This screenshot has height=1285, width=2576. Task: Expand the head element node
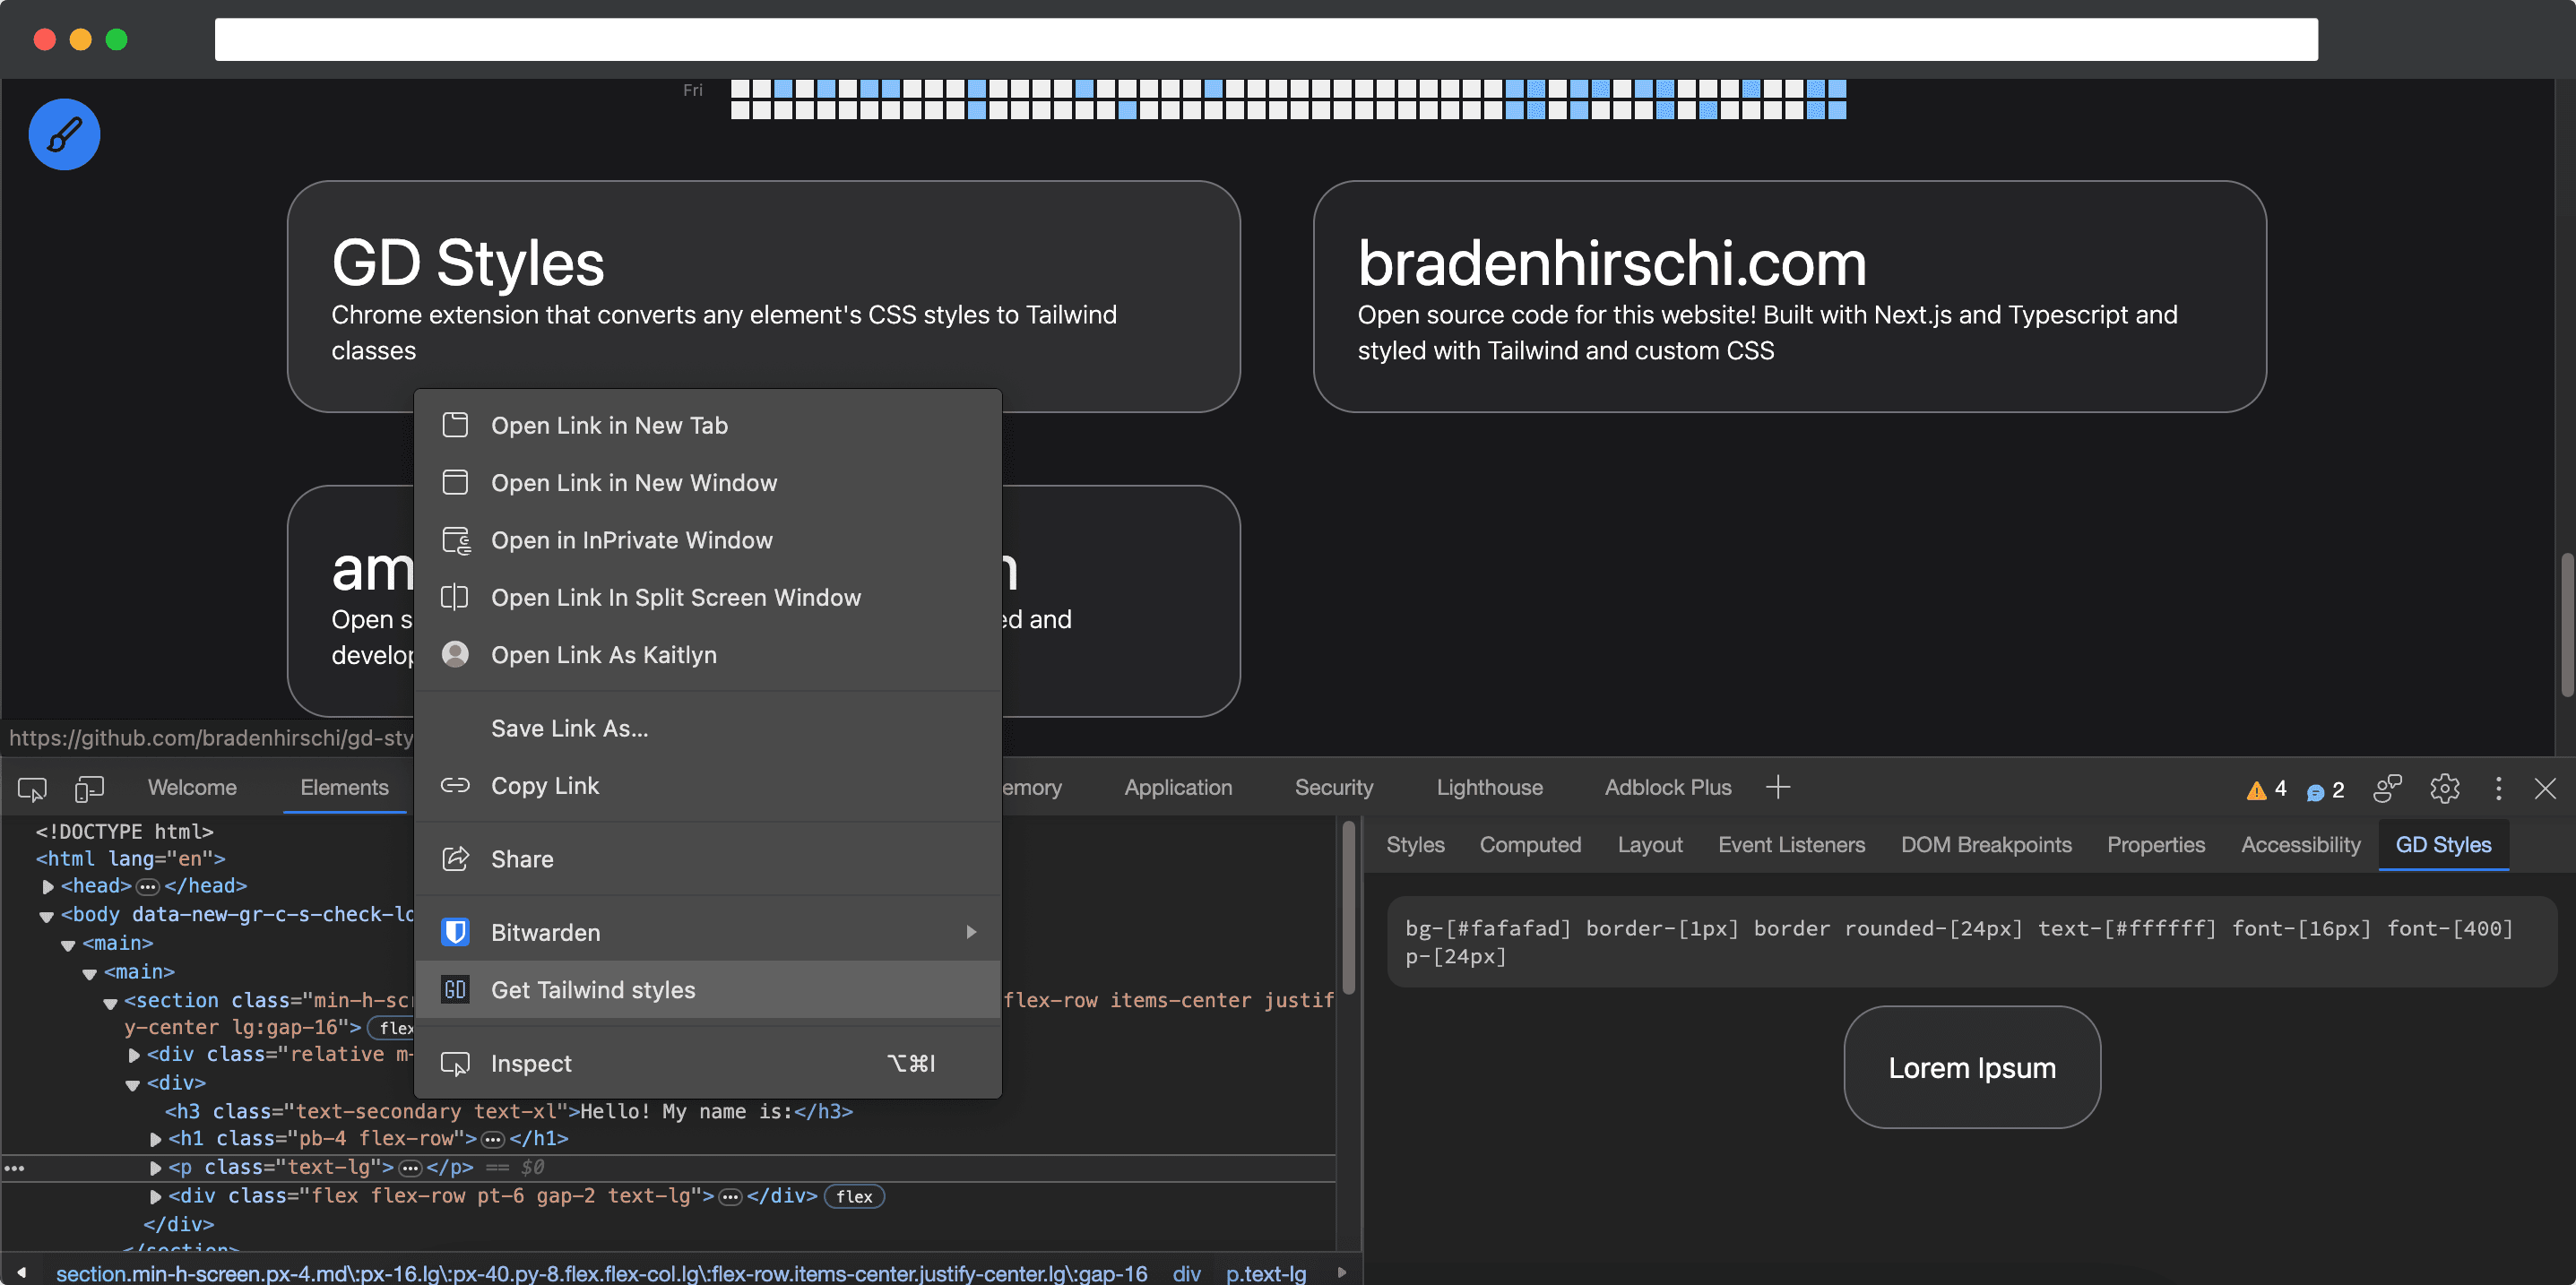[47, 886]
